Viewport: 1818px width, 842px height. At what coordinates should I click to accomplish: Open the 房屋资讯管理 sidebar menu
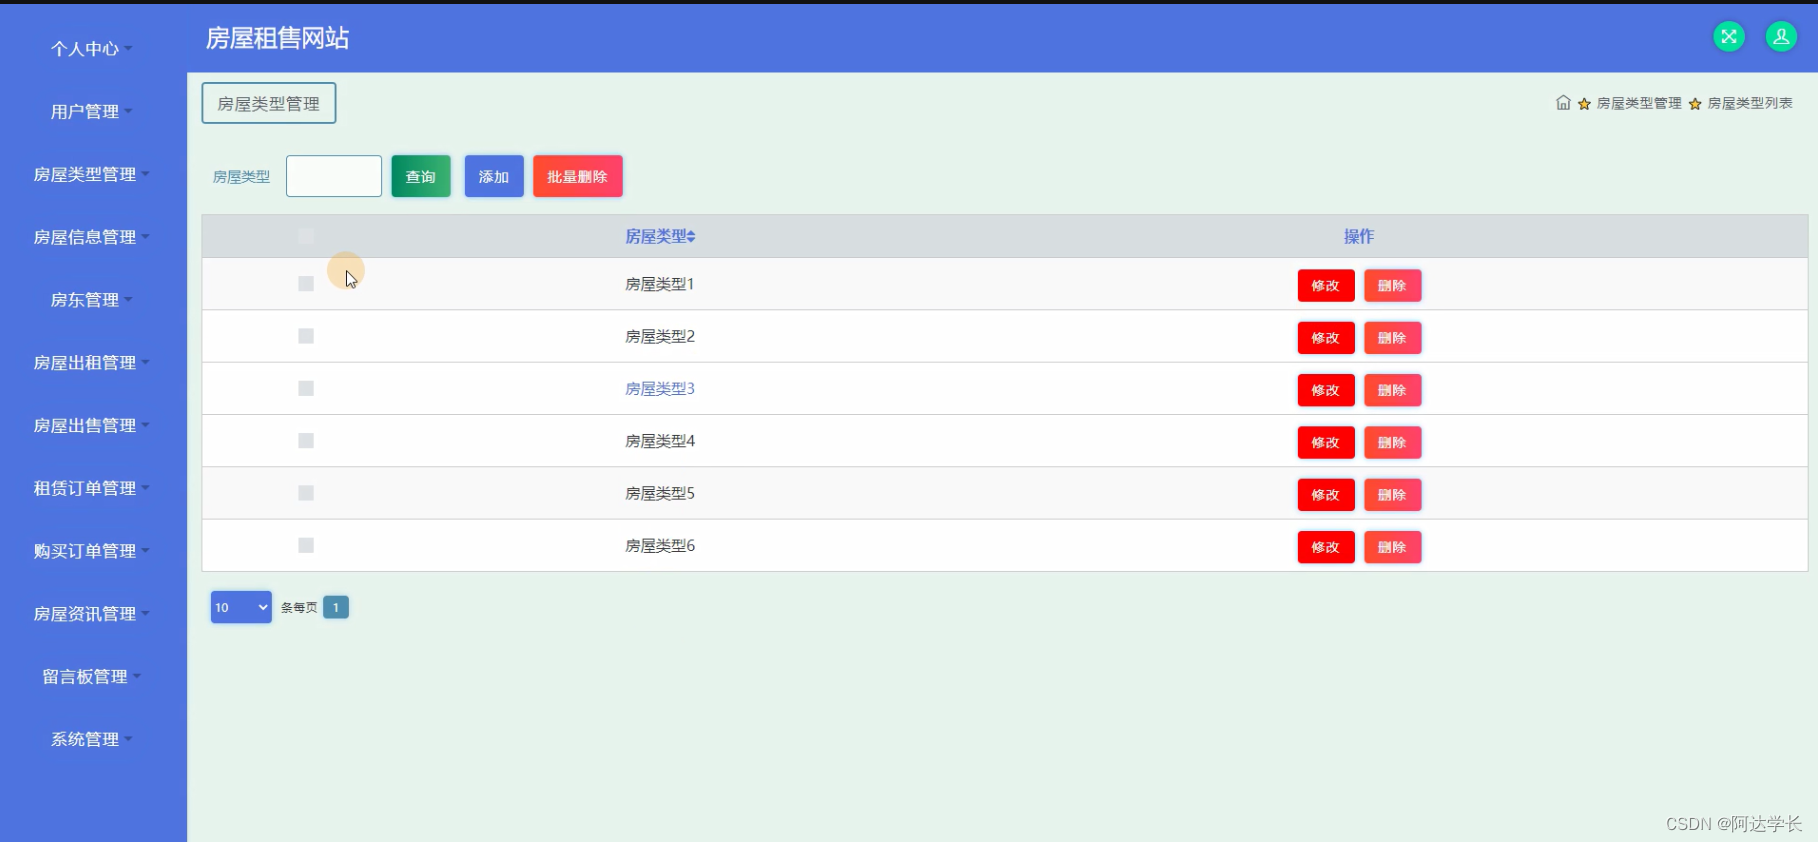click(91, 614)
